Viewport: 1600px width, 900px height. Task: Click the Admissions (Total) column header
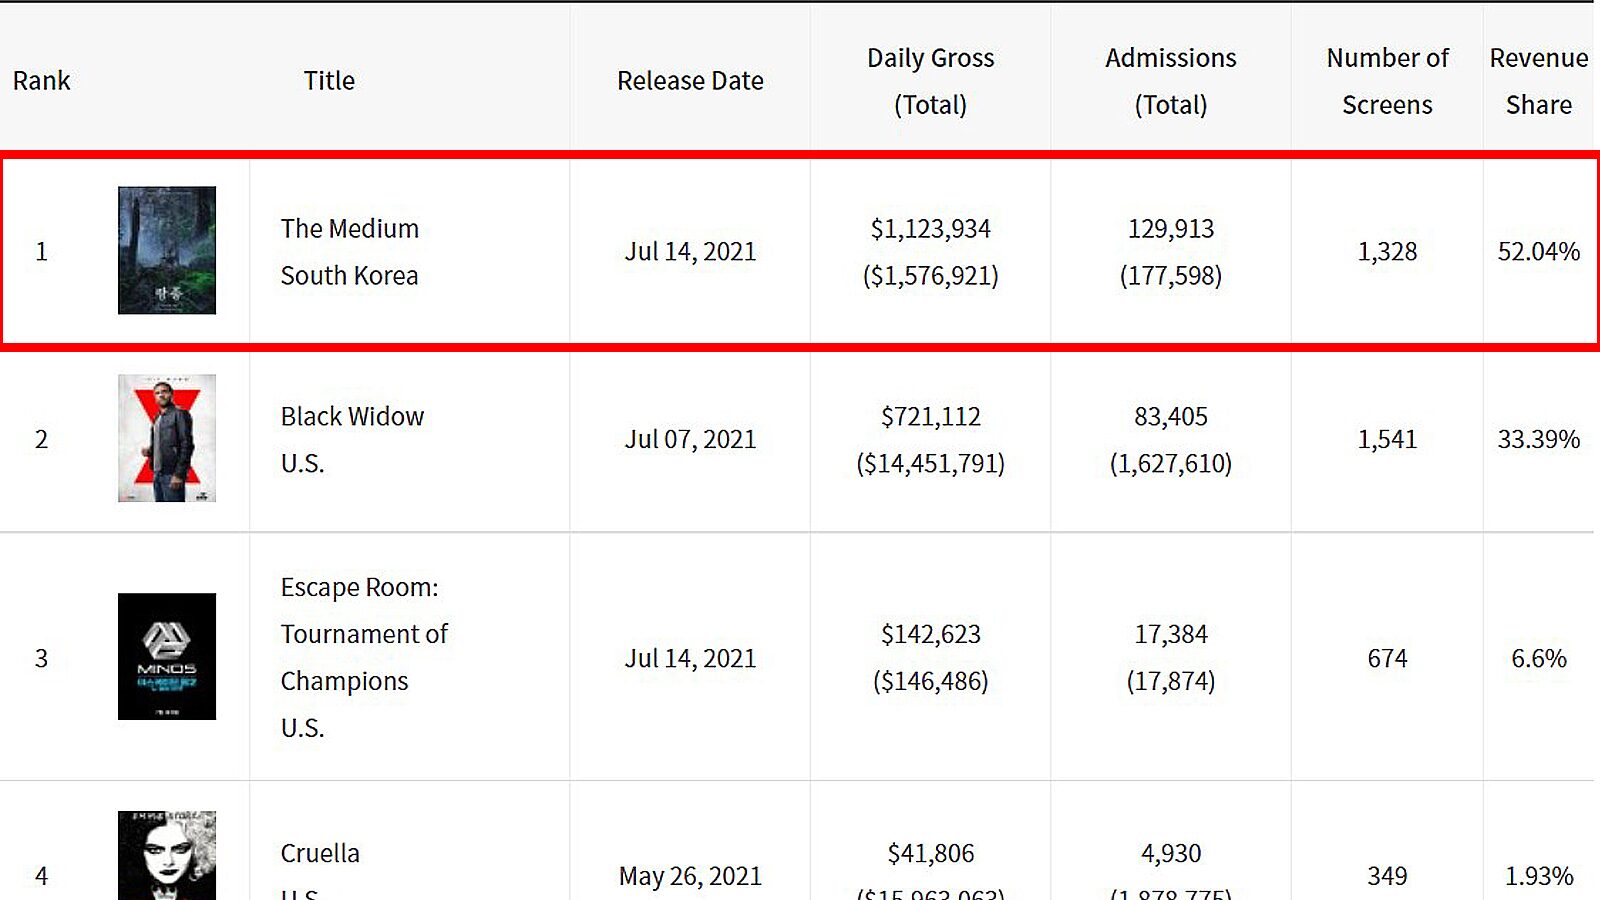tap(1170, 81)
